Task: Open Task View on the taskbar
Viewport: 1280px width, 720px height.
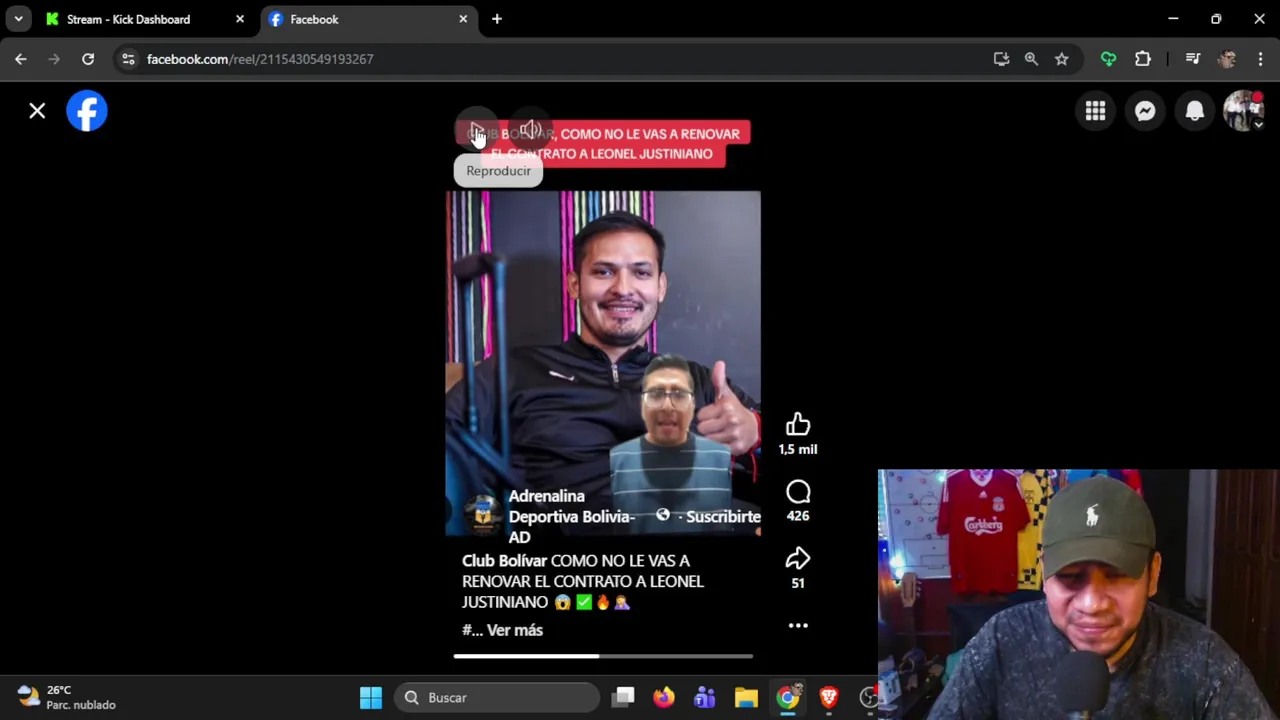Action: 624,697
